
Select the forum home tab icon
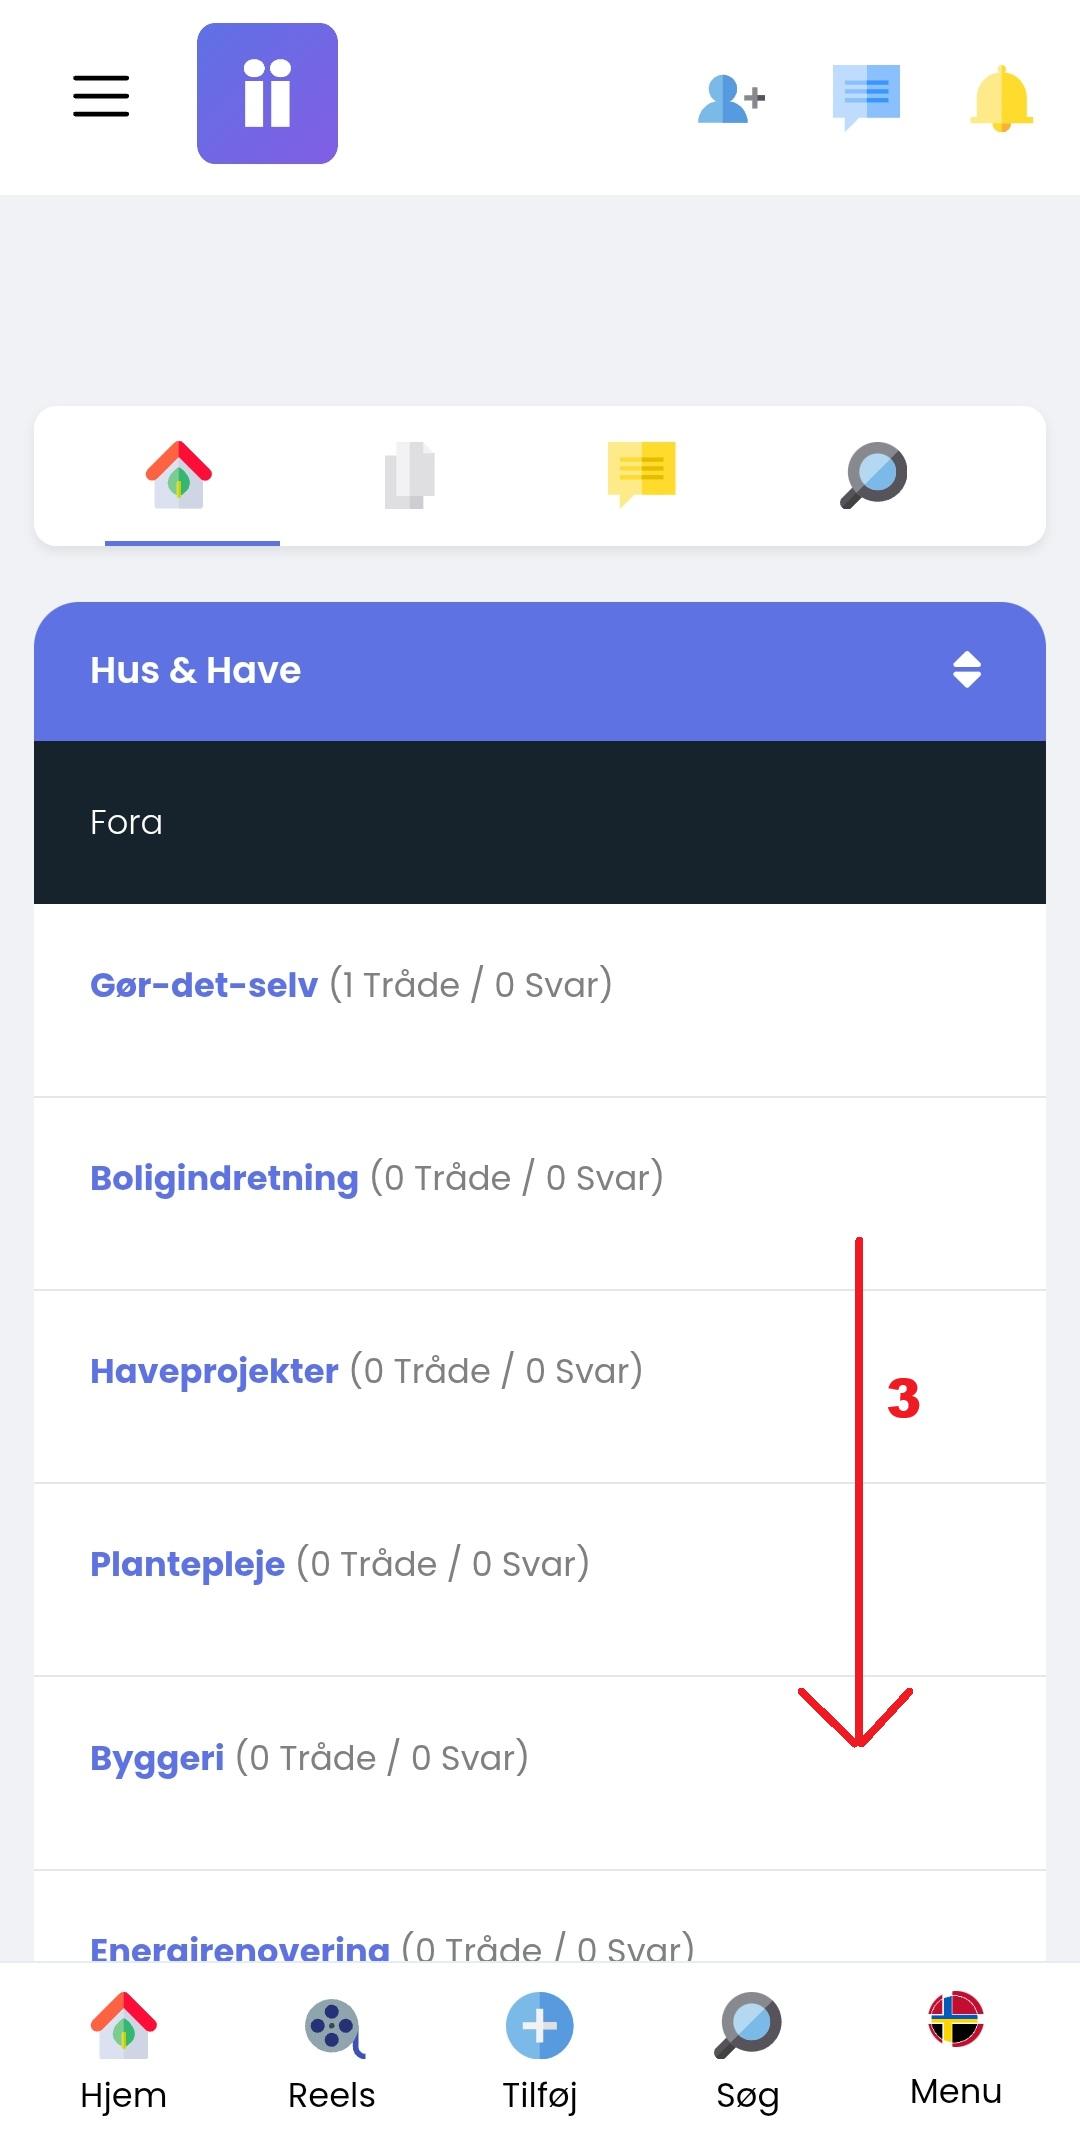pos(179,475)
